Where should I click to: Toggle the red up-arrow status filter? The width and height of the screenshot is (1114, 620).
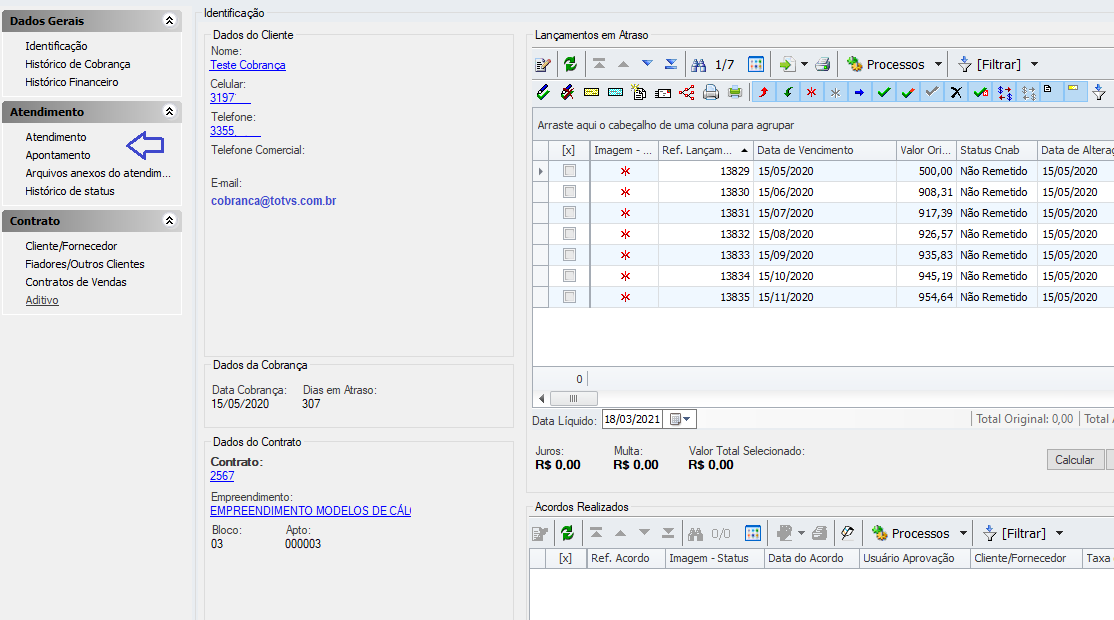coord(764,92)
